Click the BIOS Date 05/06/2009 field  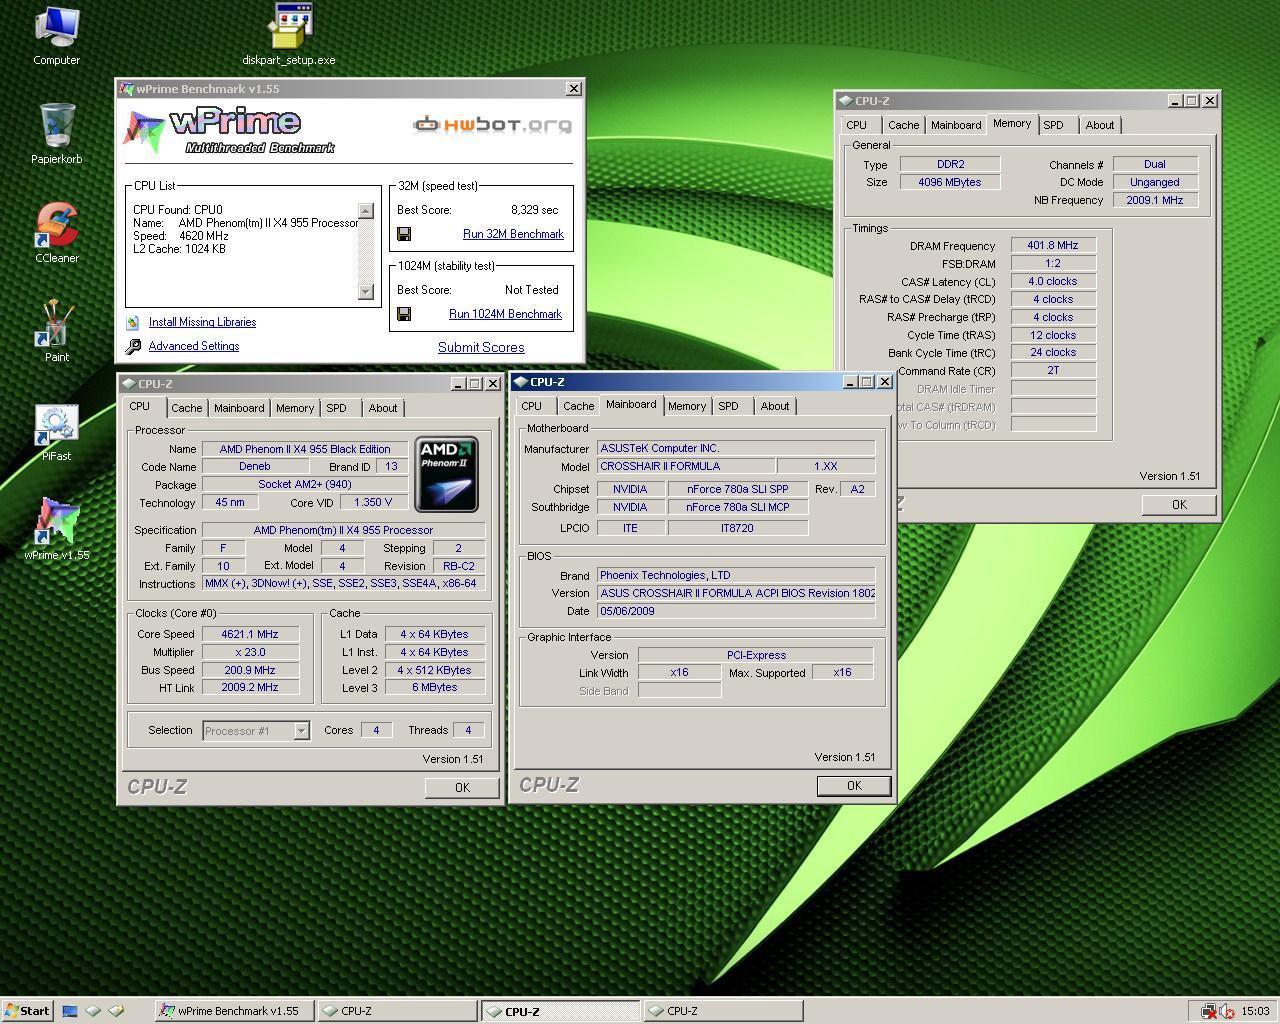[736, 611]
